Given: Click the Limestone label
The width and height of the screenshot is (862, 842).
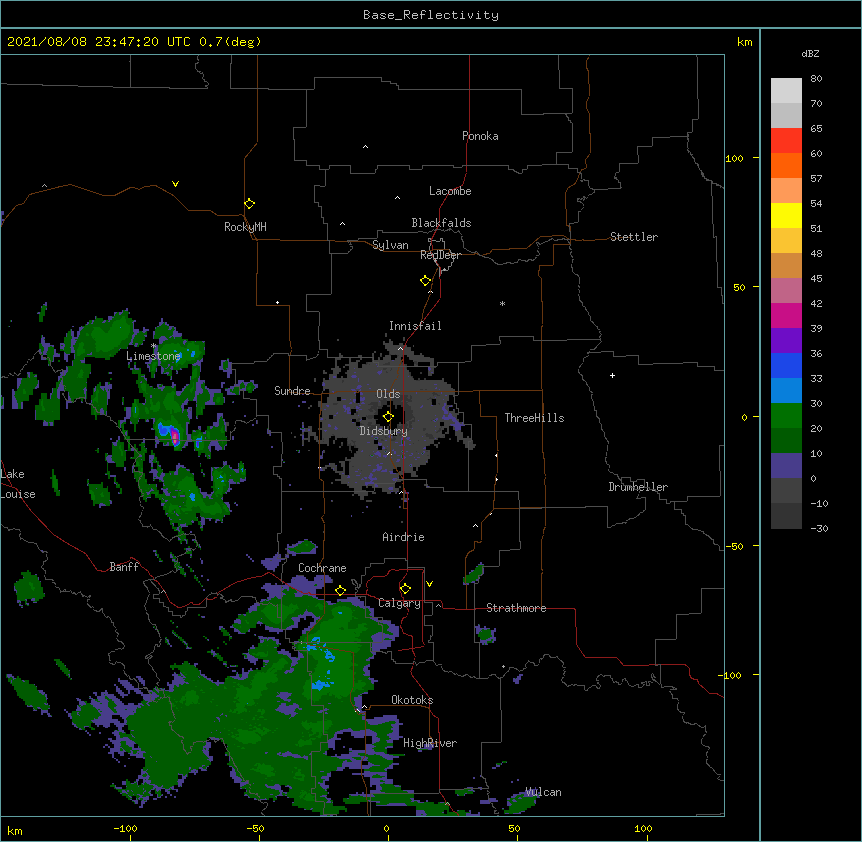Looking at the screenshot, I should (x=153, y=356).
